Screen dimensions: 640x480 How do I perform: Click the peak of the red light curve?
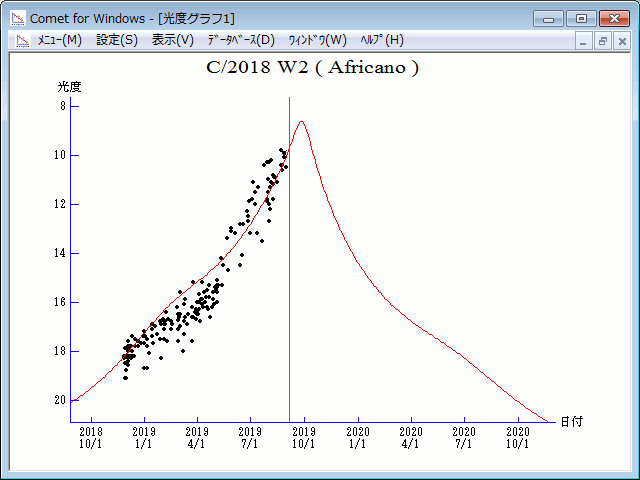coord(301,121)
